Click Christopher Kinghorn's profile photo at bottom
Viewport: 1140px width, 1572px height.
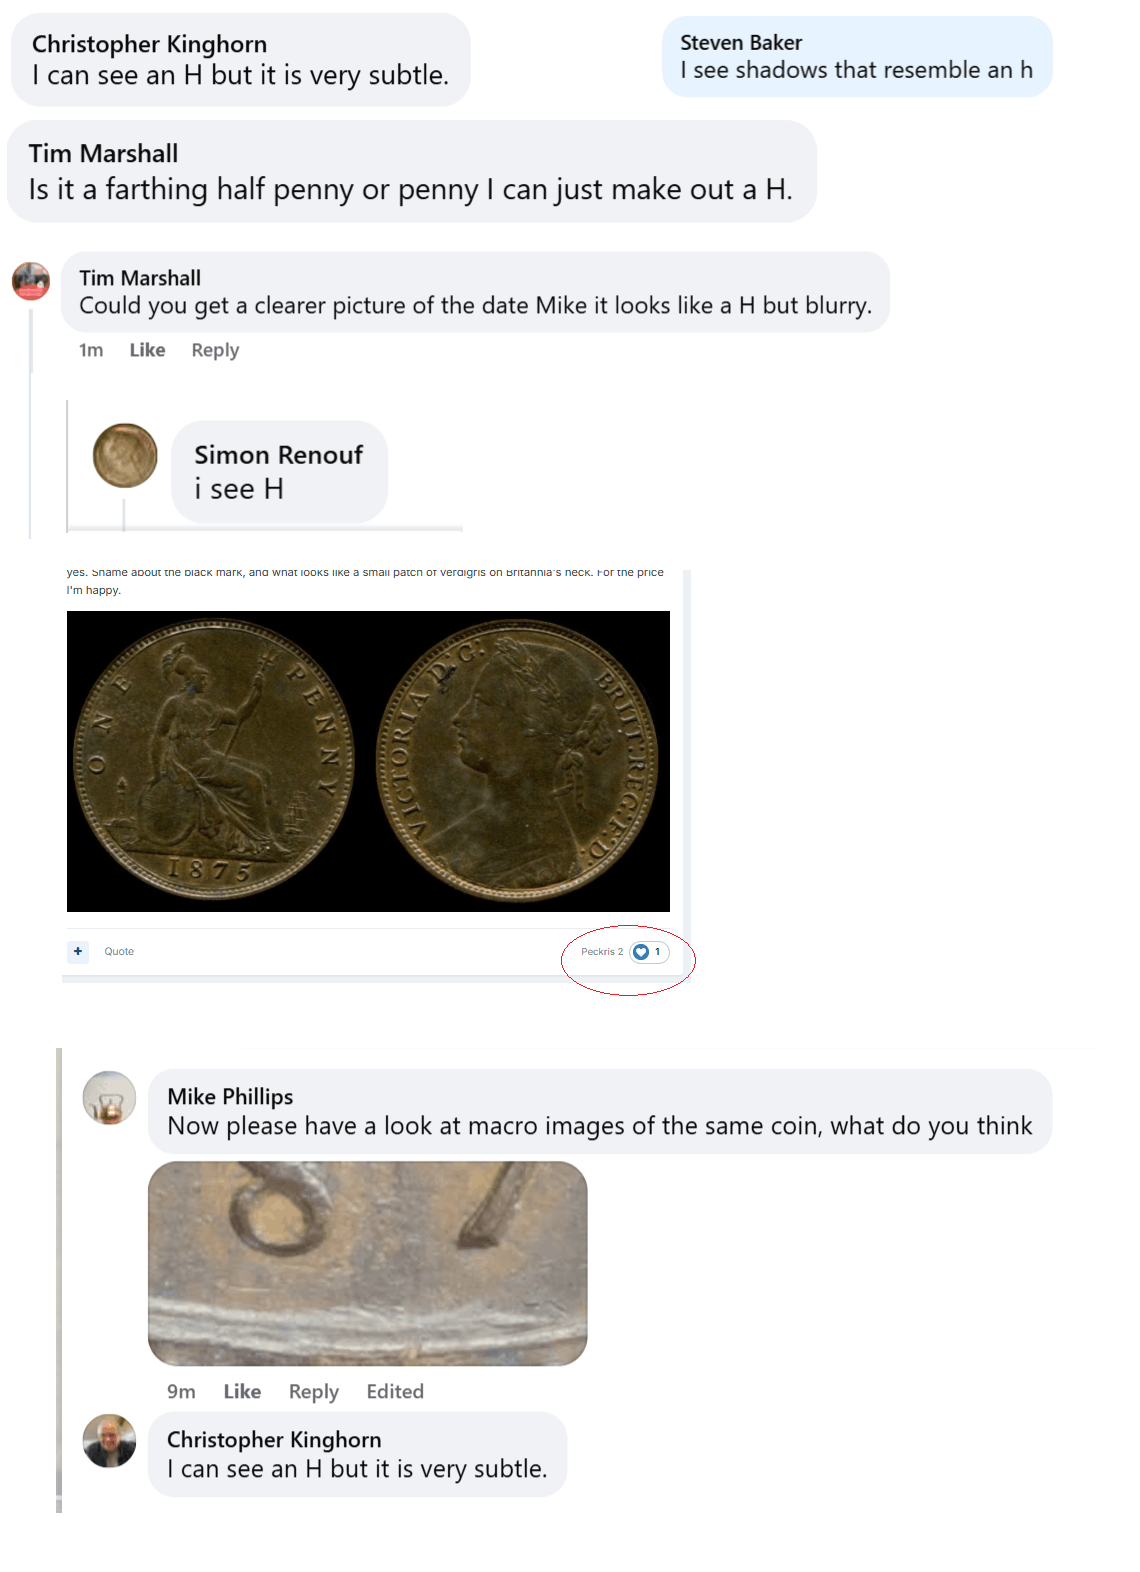[x=109, y=1441]
